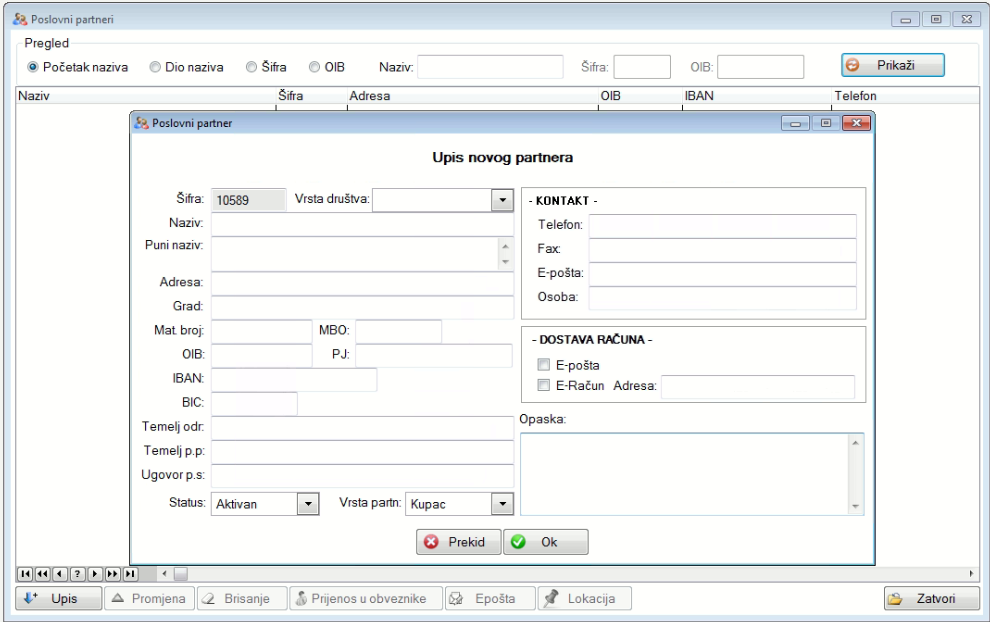Click the horizontal scrollbar thumb at bottom

181,574
